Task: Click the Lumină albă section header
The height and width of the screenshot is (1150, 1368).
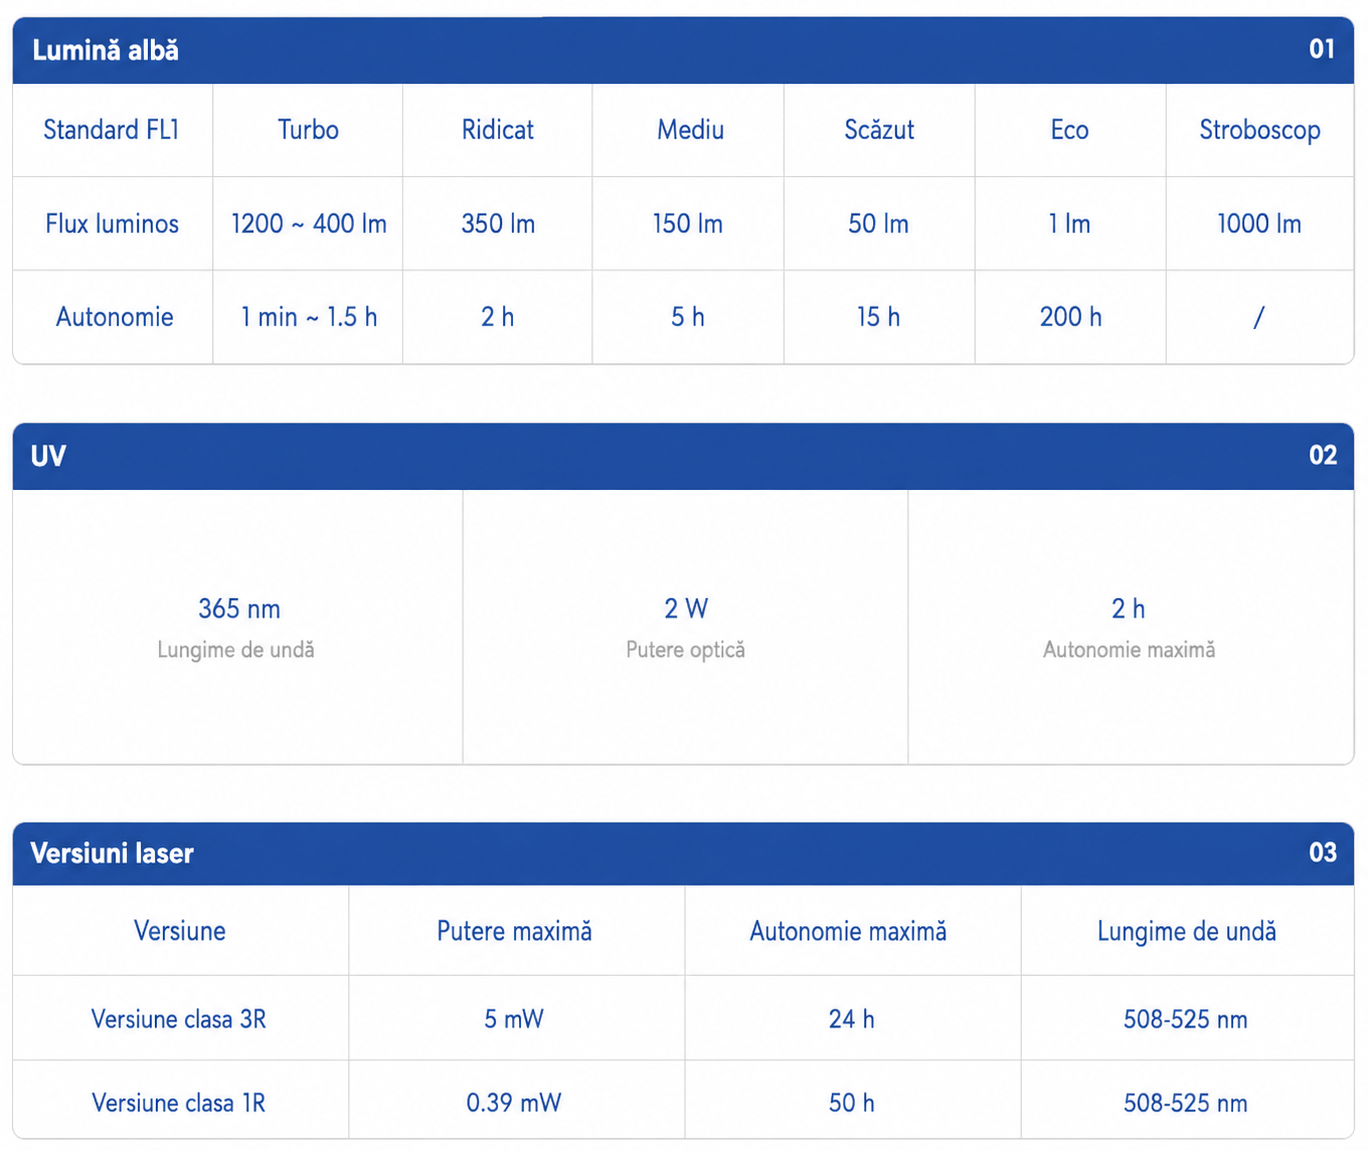Action: 683,50
